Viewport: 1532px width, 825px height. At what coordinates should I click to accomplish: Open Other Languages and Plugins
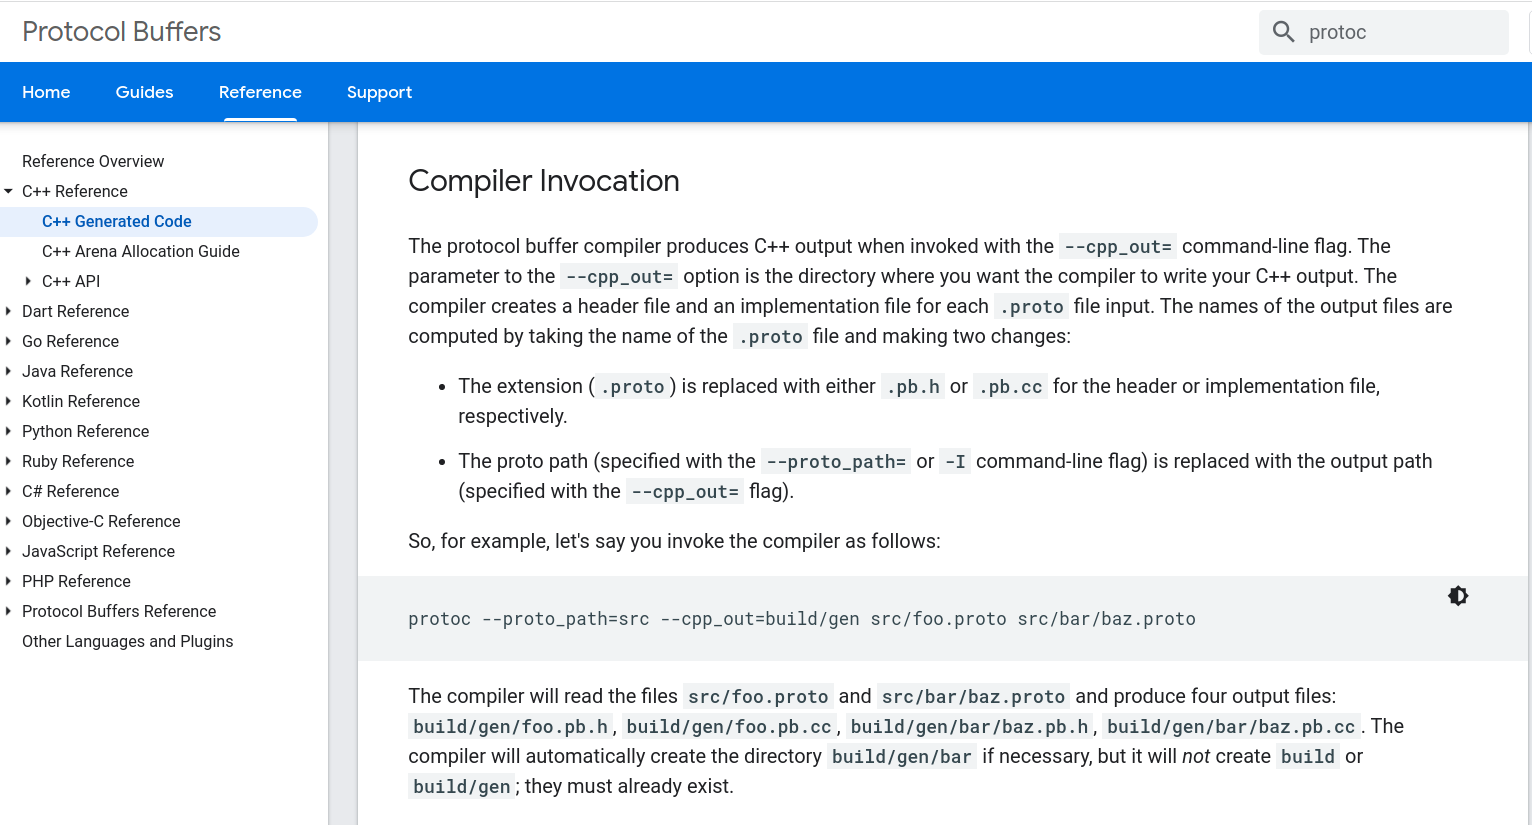point(127,641)
